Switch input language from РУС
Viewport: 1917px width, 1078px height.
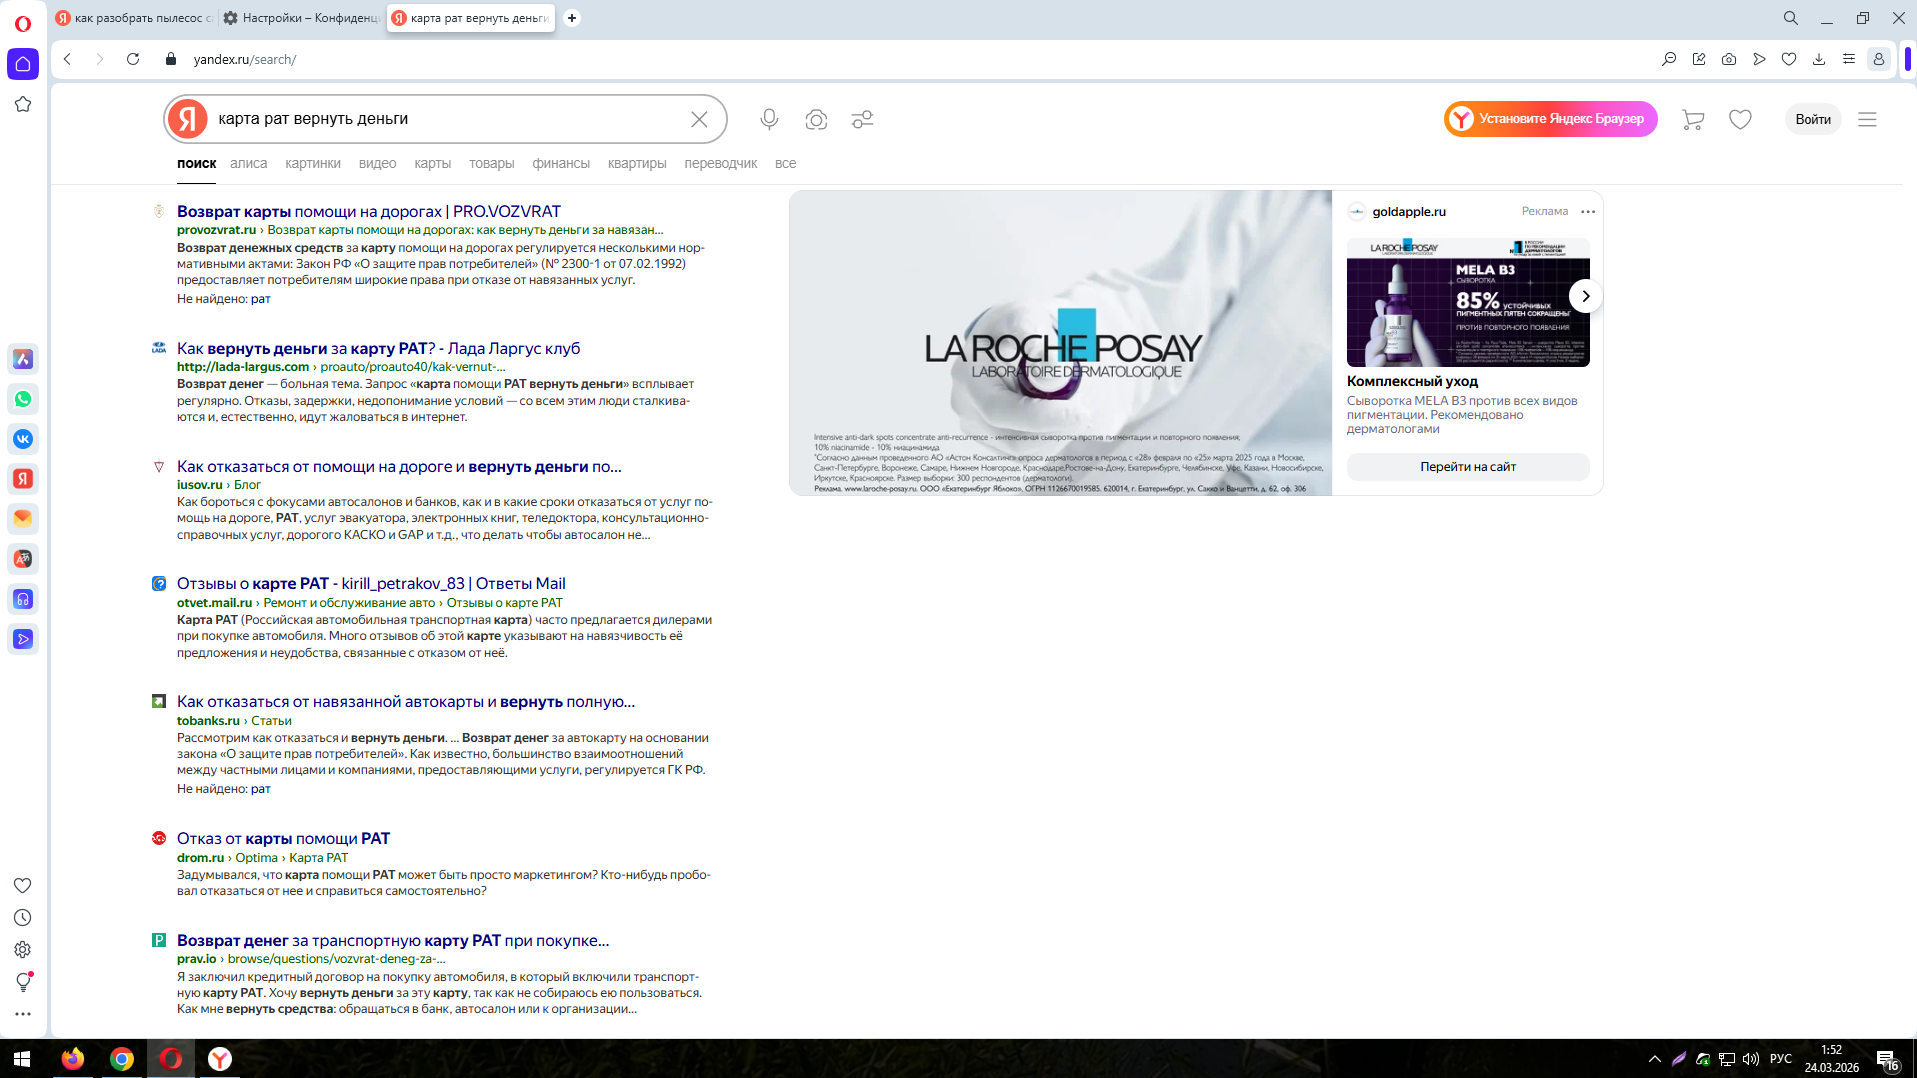[x=1780, y=1059]
